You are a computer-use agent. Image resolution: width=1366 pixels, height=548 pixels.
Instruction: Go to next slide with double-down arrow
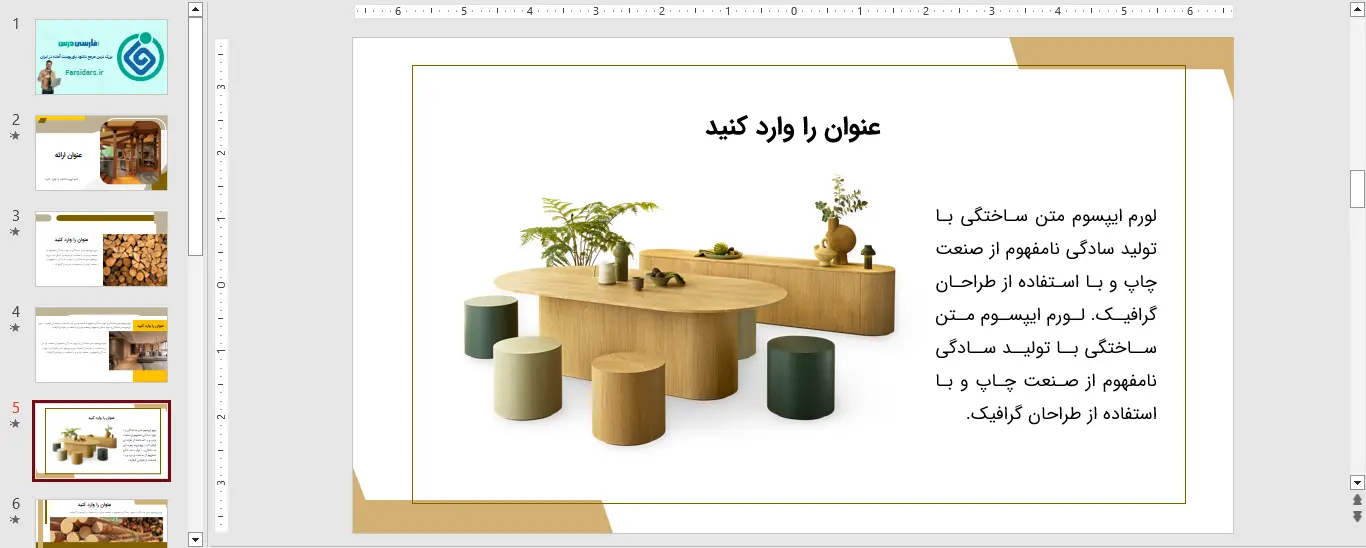pos(1357,516)
